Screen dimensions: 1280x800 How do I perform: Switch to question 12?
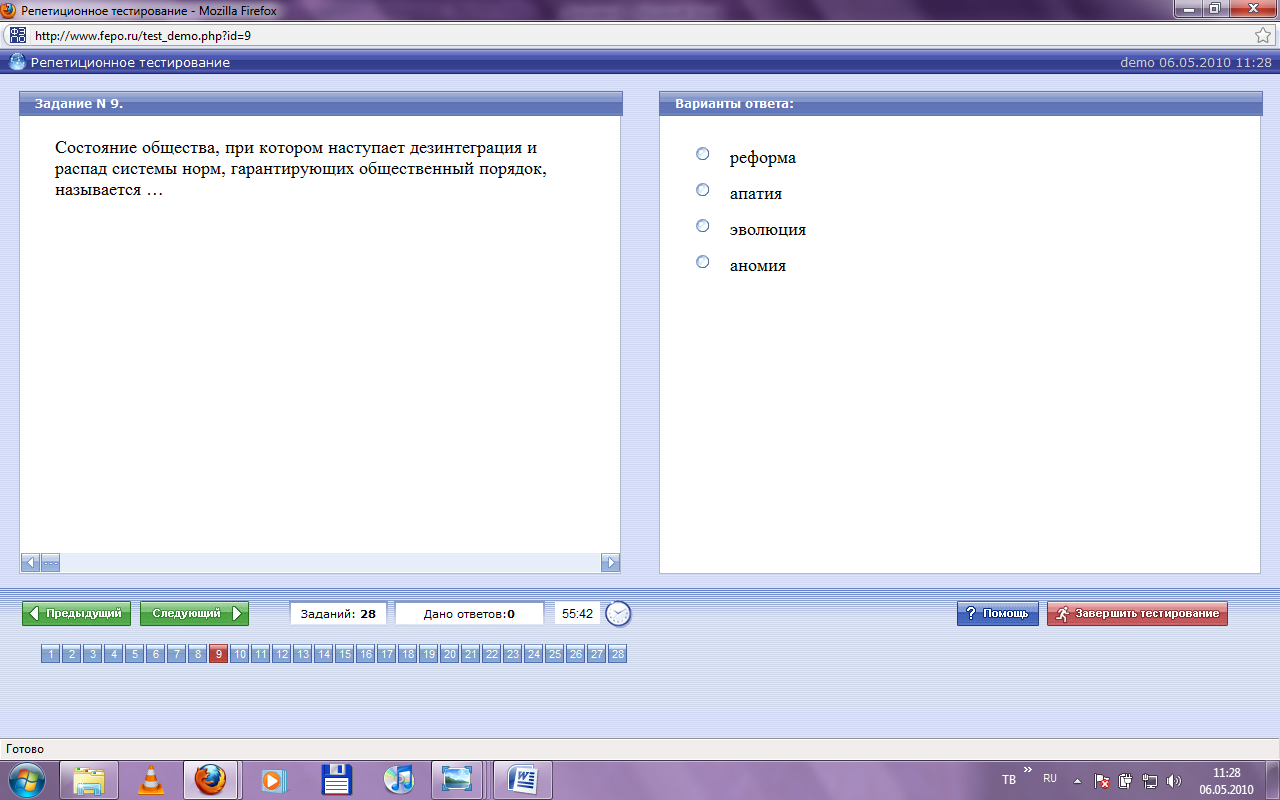[x=281, y=654]
